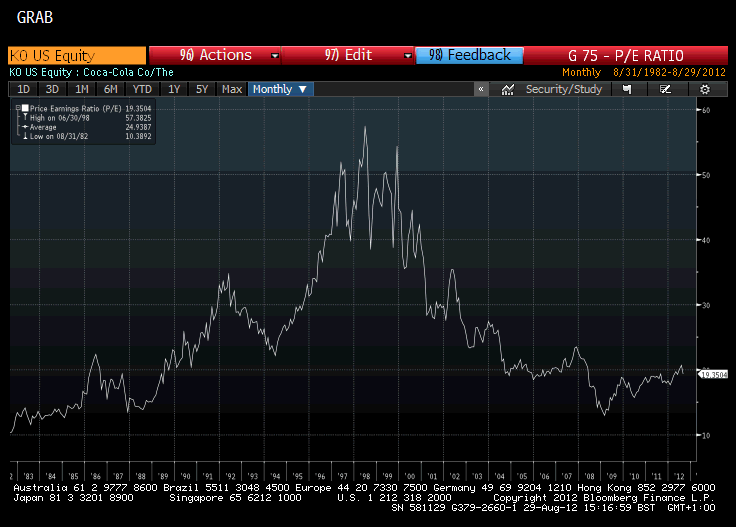736x527 pixels.
Task: Click the orange Monthly label near date range
Action: 581,72
